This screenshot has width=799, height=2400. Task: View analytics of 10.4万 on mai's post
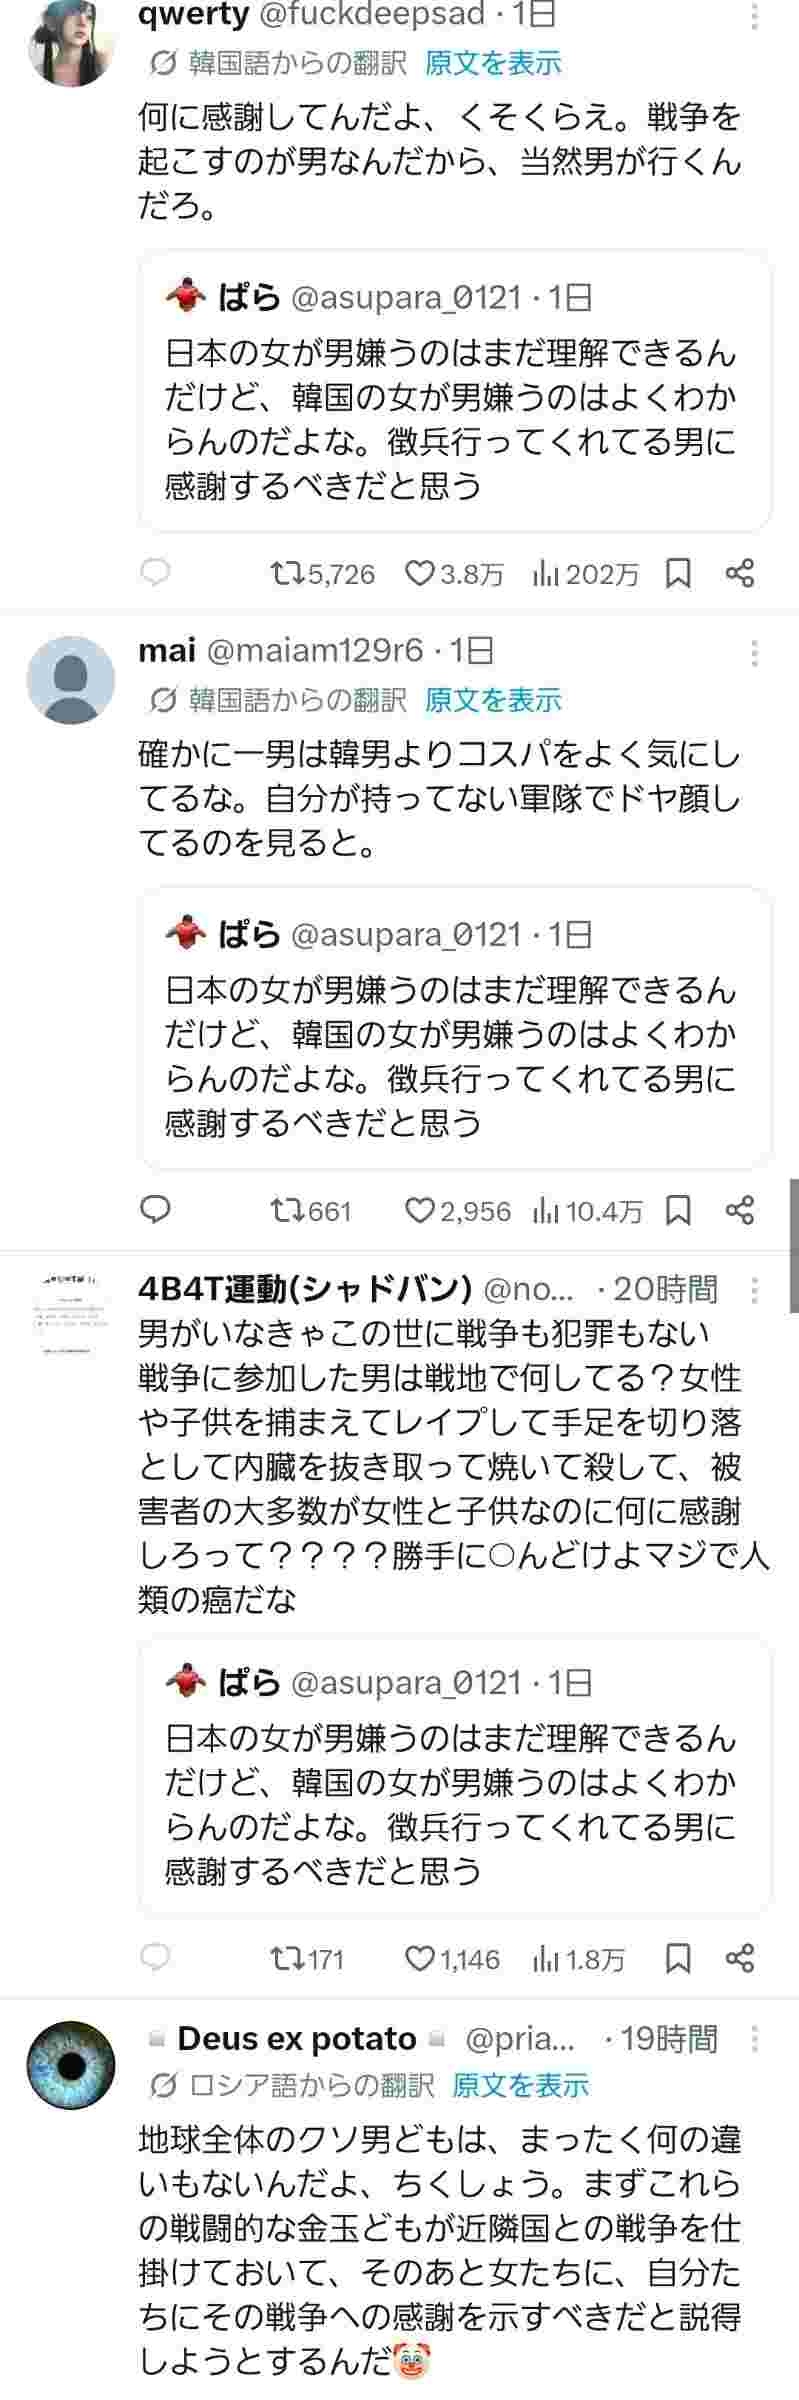[587, 1211]
